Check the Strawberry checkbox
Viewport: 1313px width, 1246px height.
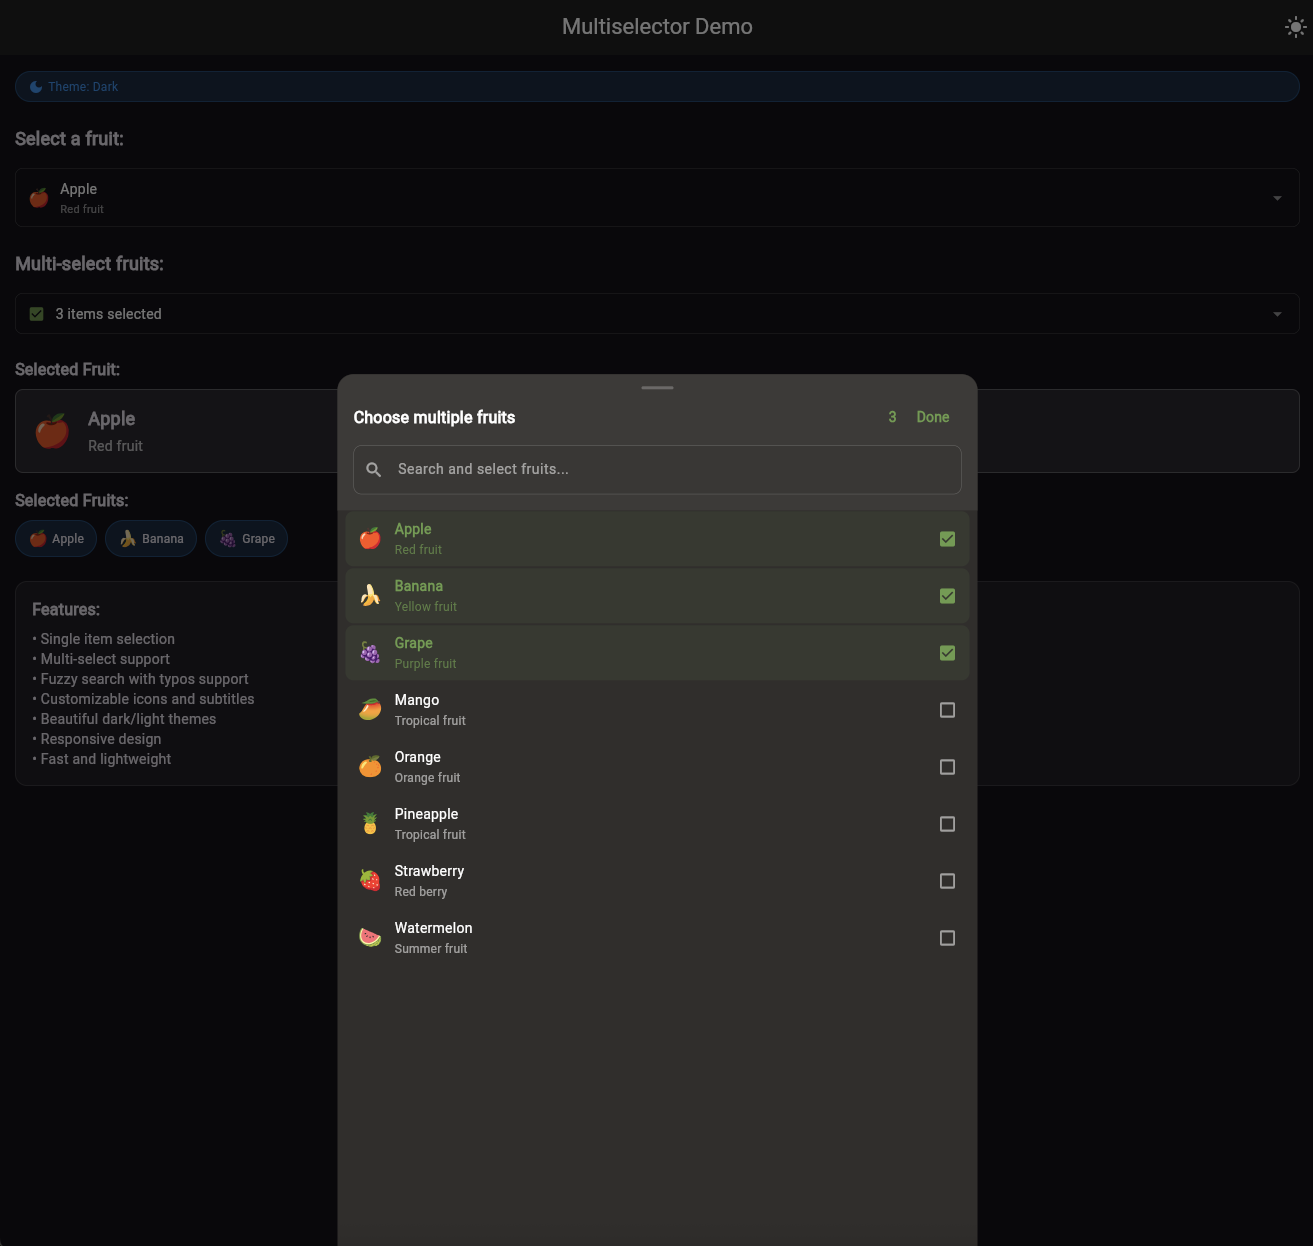point(947,881)
